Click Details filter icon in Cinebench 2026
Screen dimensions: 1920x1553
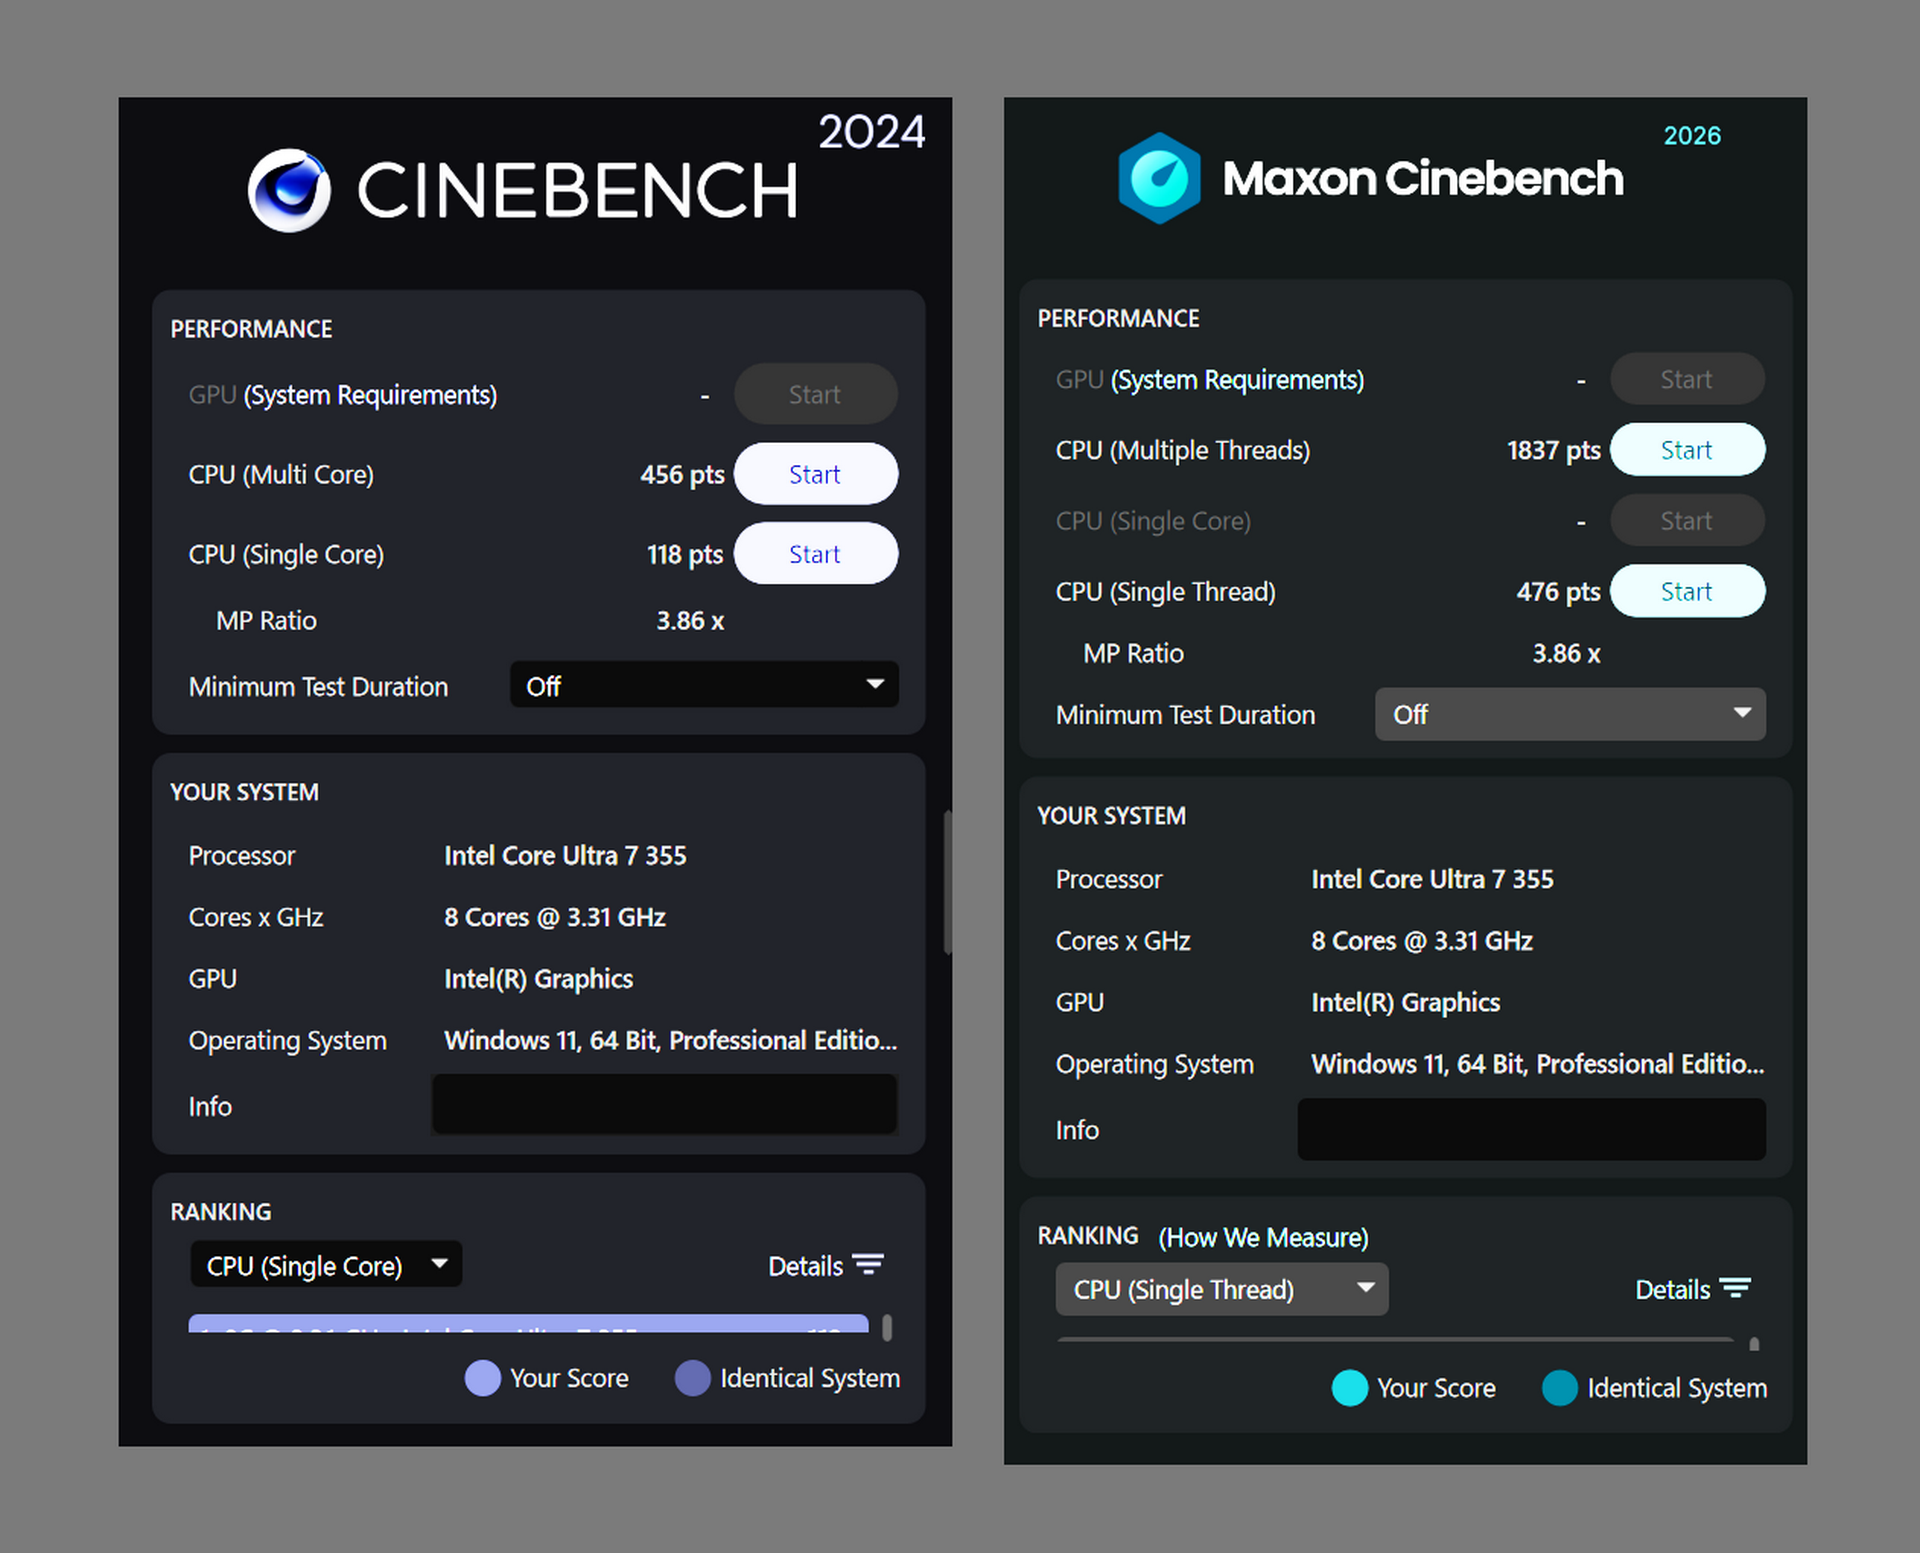click(x=1735, y=1289)
